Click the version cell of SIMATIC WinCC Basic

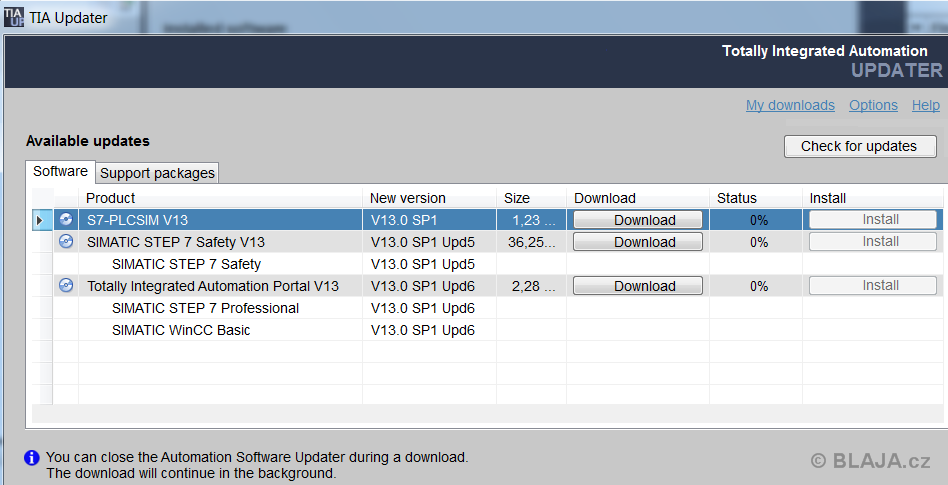[429, 330]
